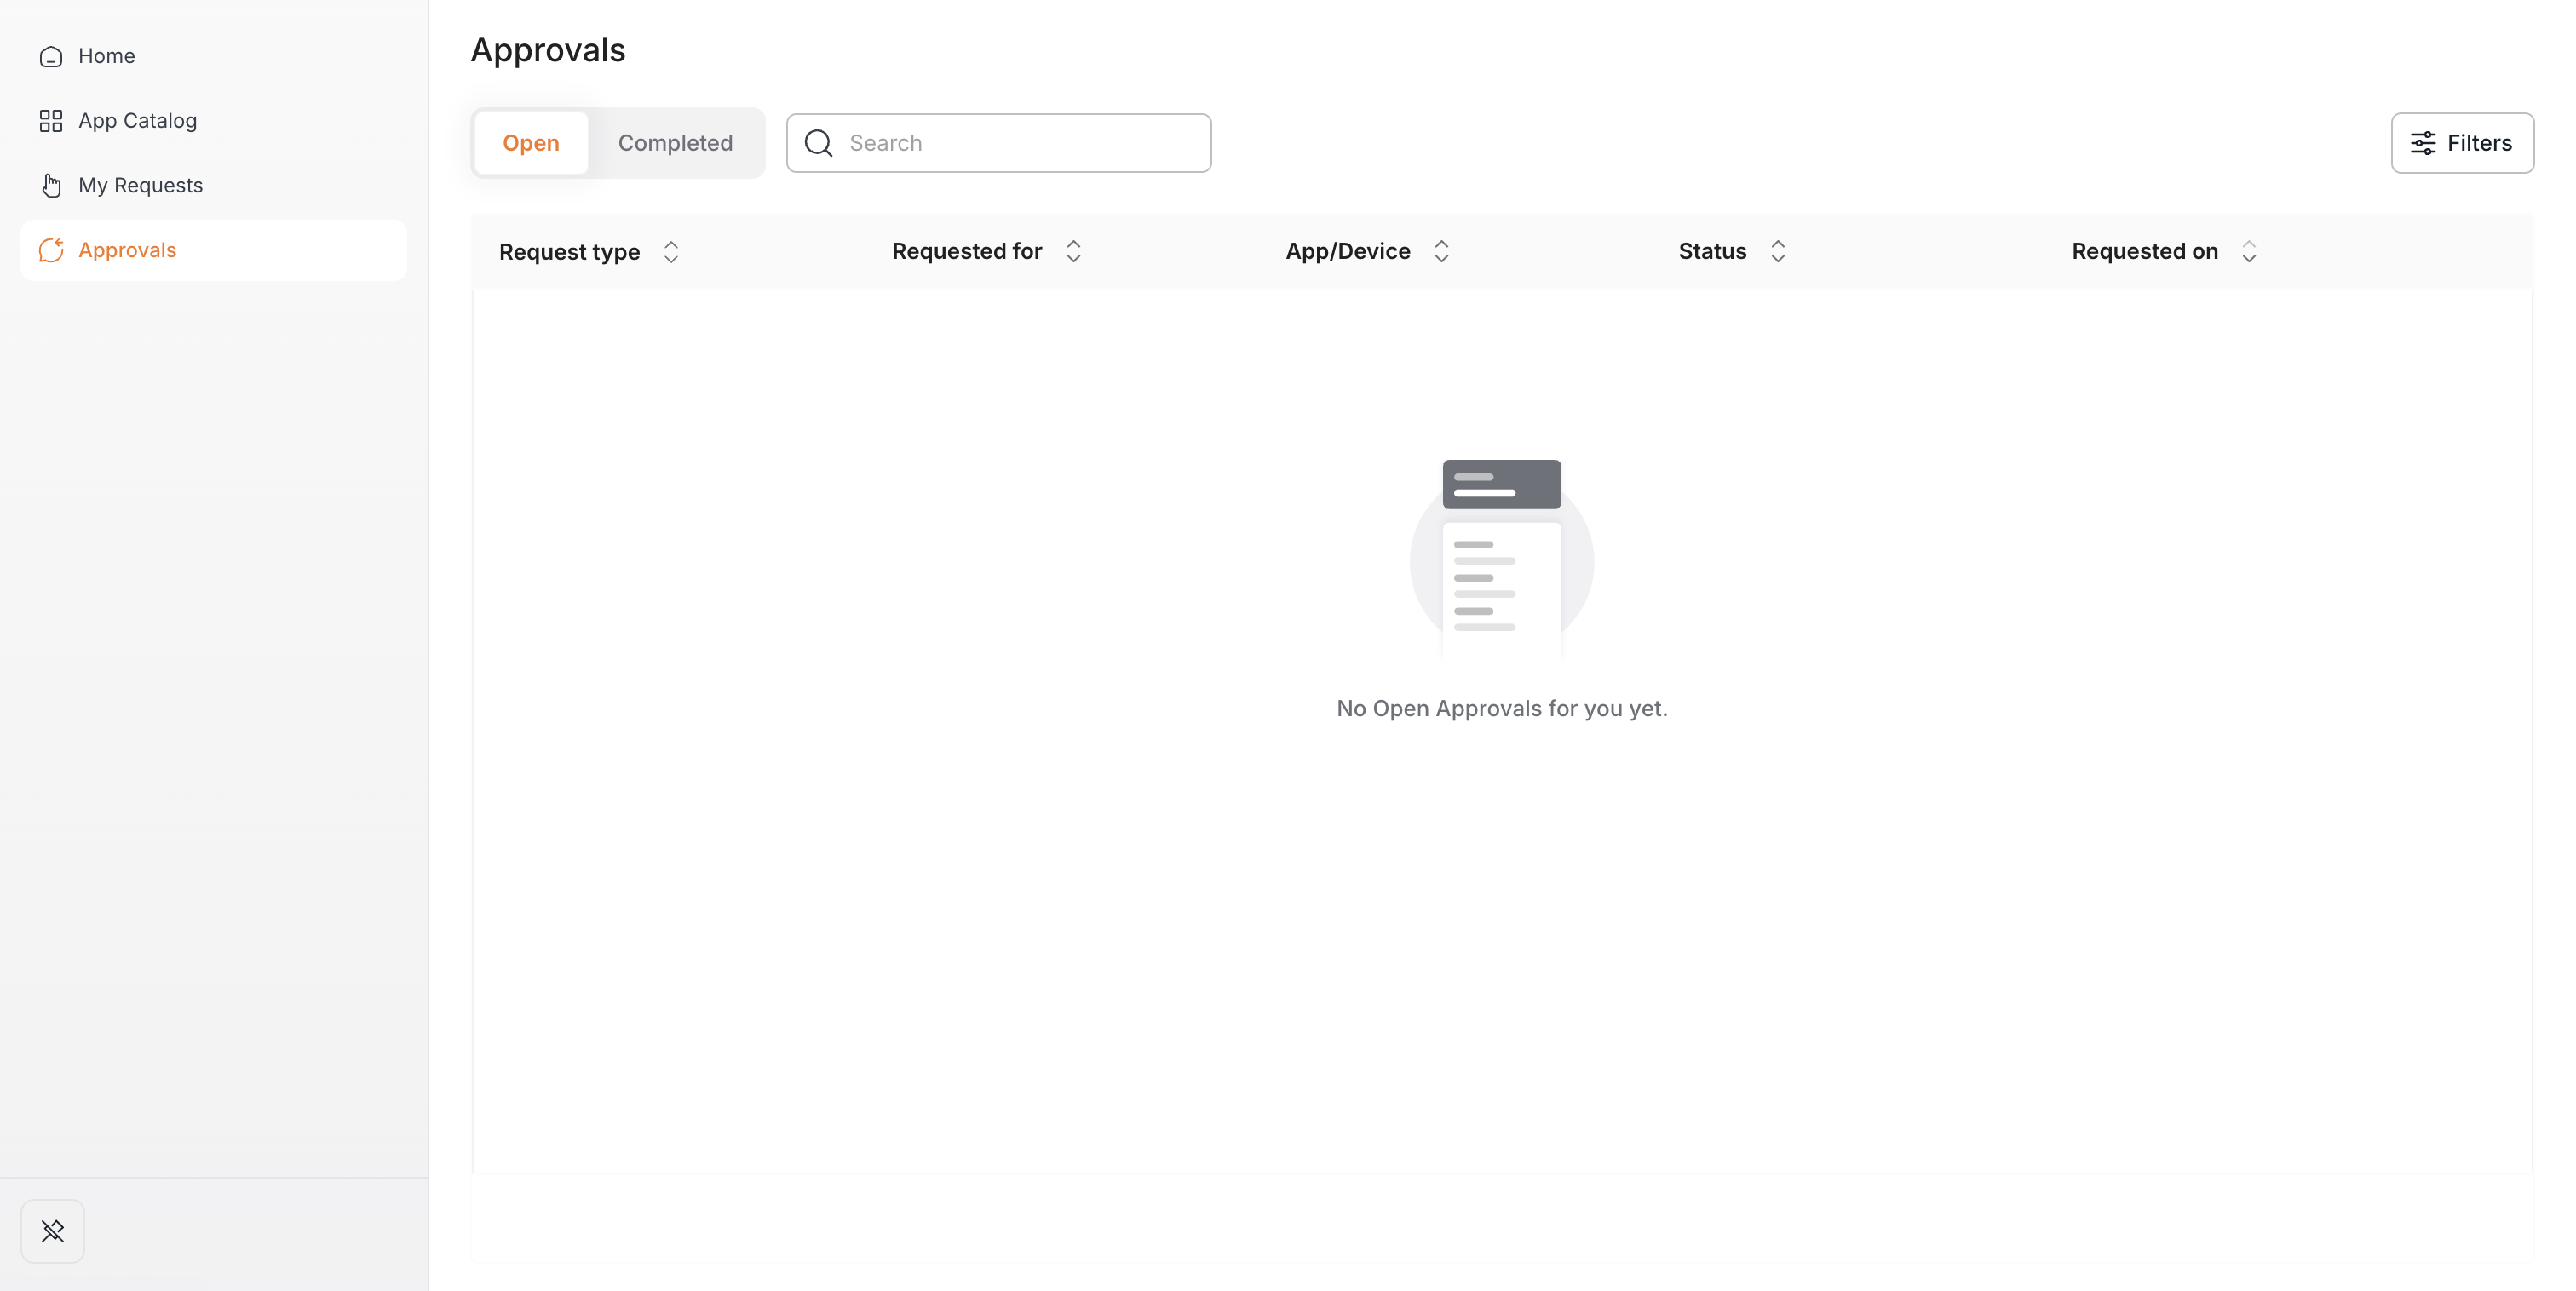Open the Home page from sidebar

[213, 56]
